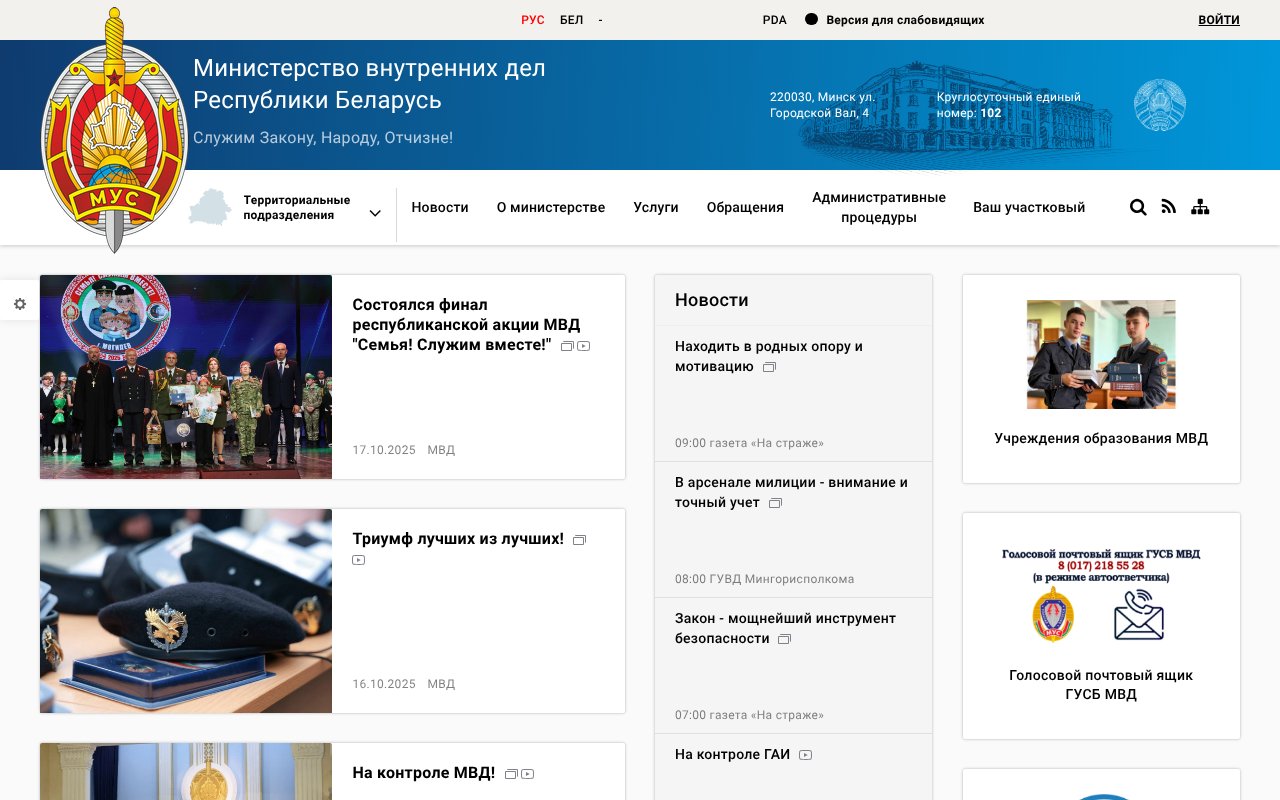Open the Услуги dropdown
The width and height of the screenshot is (1280, 800).
(x=656, y=207)
